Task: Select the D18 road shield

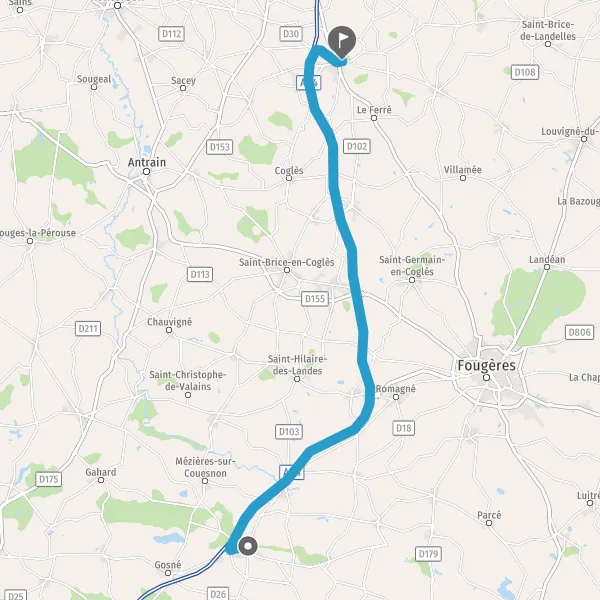Action: (403, 428)
